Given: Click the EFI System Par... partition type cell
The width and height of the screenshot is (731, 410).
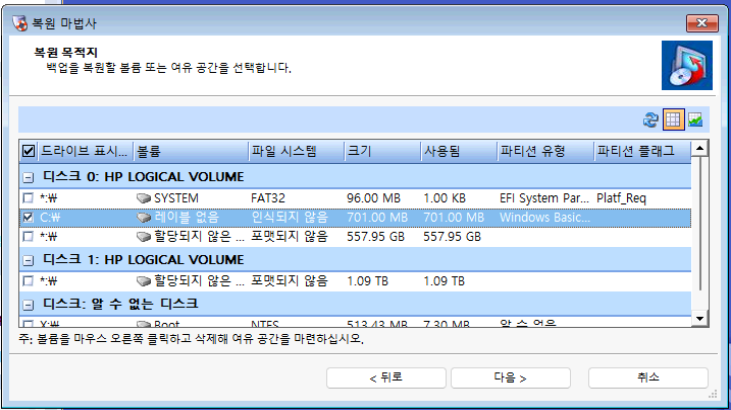Looking at the screenshot, I should 544,198.
